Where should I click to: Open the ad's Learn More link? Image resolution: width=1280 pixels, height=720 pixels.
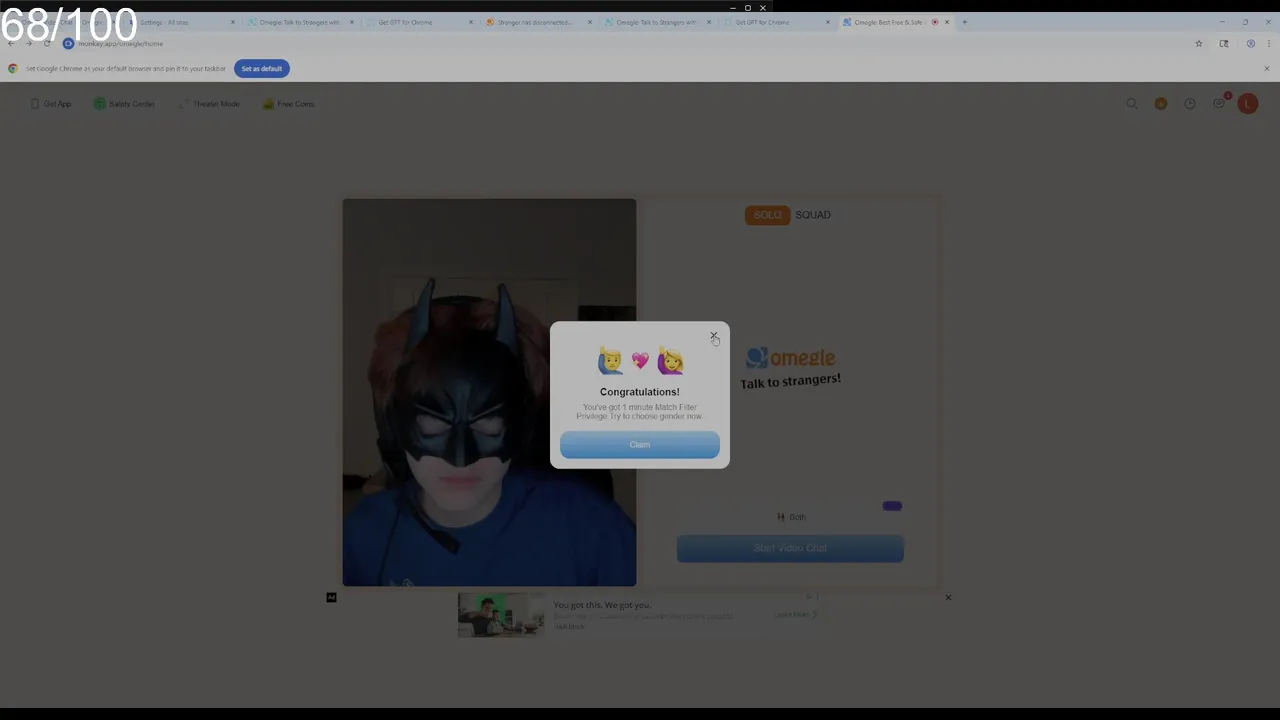(x=796, y=615)
